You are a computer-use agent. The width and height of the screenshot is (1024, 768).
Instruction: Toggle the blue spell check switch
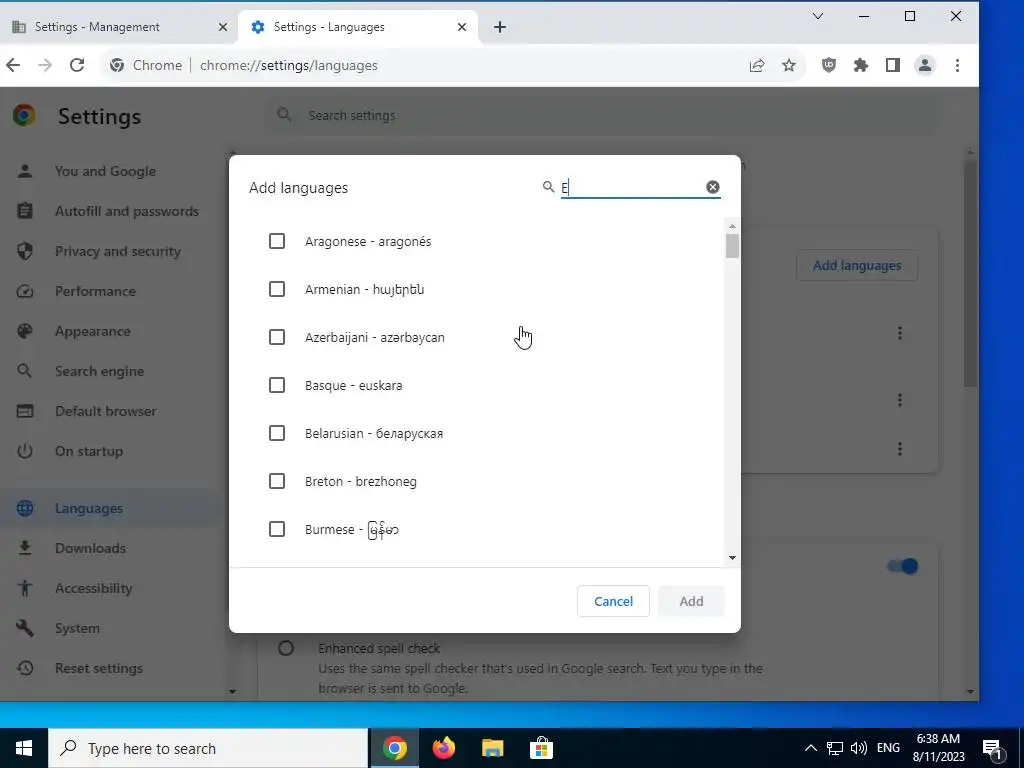point(903,566)
